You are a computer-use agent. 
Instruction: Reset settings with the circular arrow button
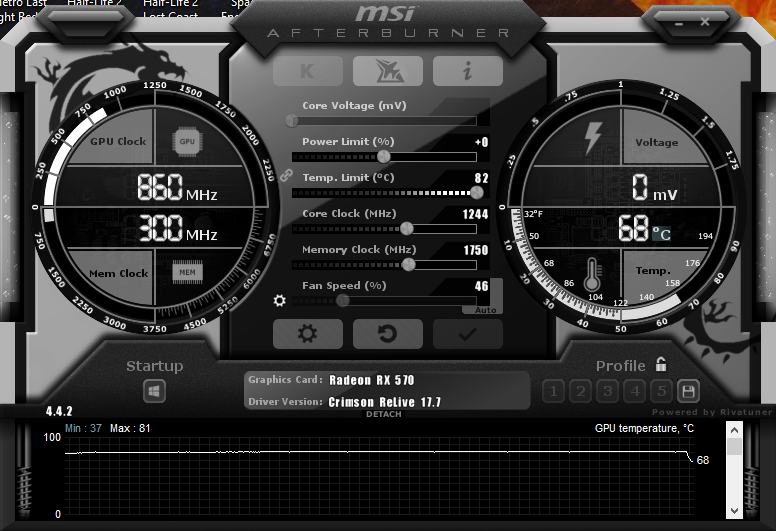point(387,334)
